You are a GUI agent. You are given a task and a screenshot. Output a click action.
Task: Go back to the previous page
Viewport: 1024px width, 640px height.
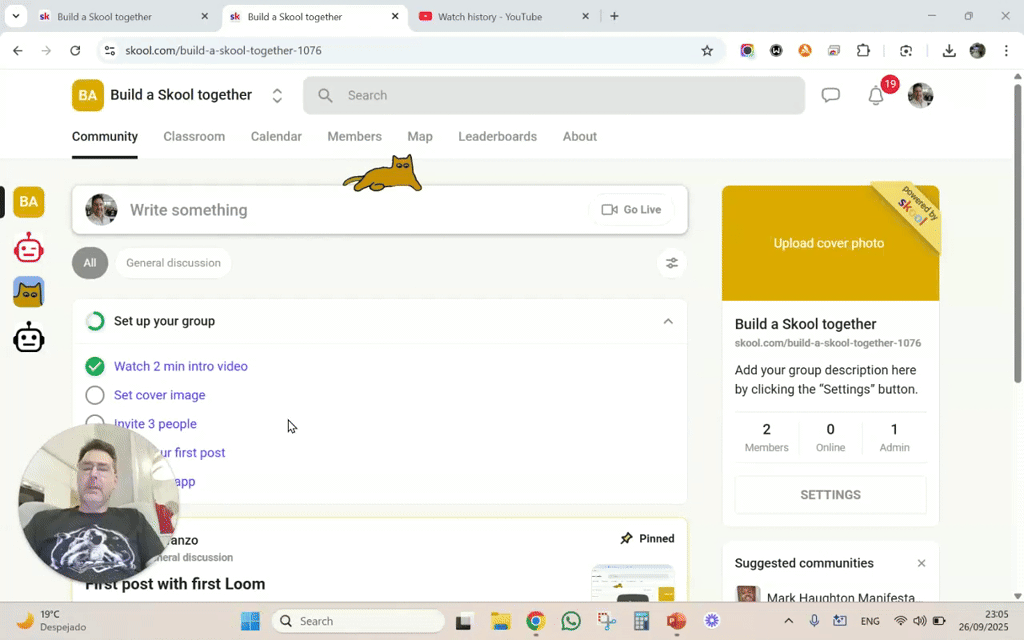pyautogui.click(x=18, y=50)
